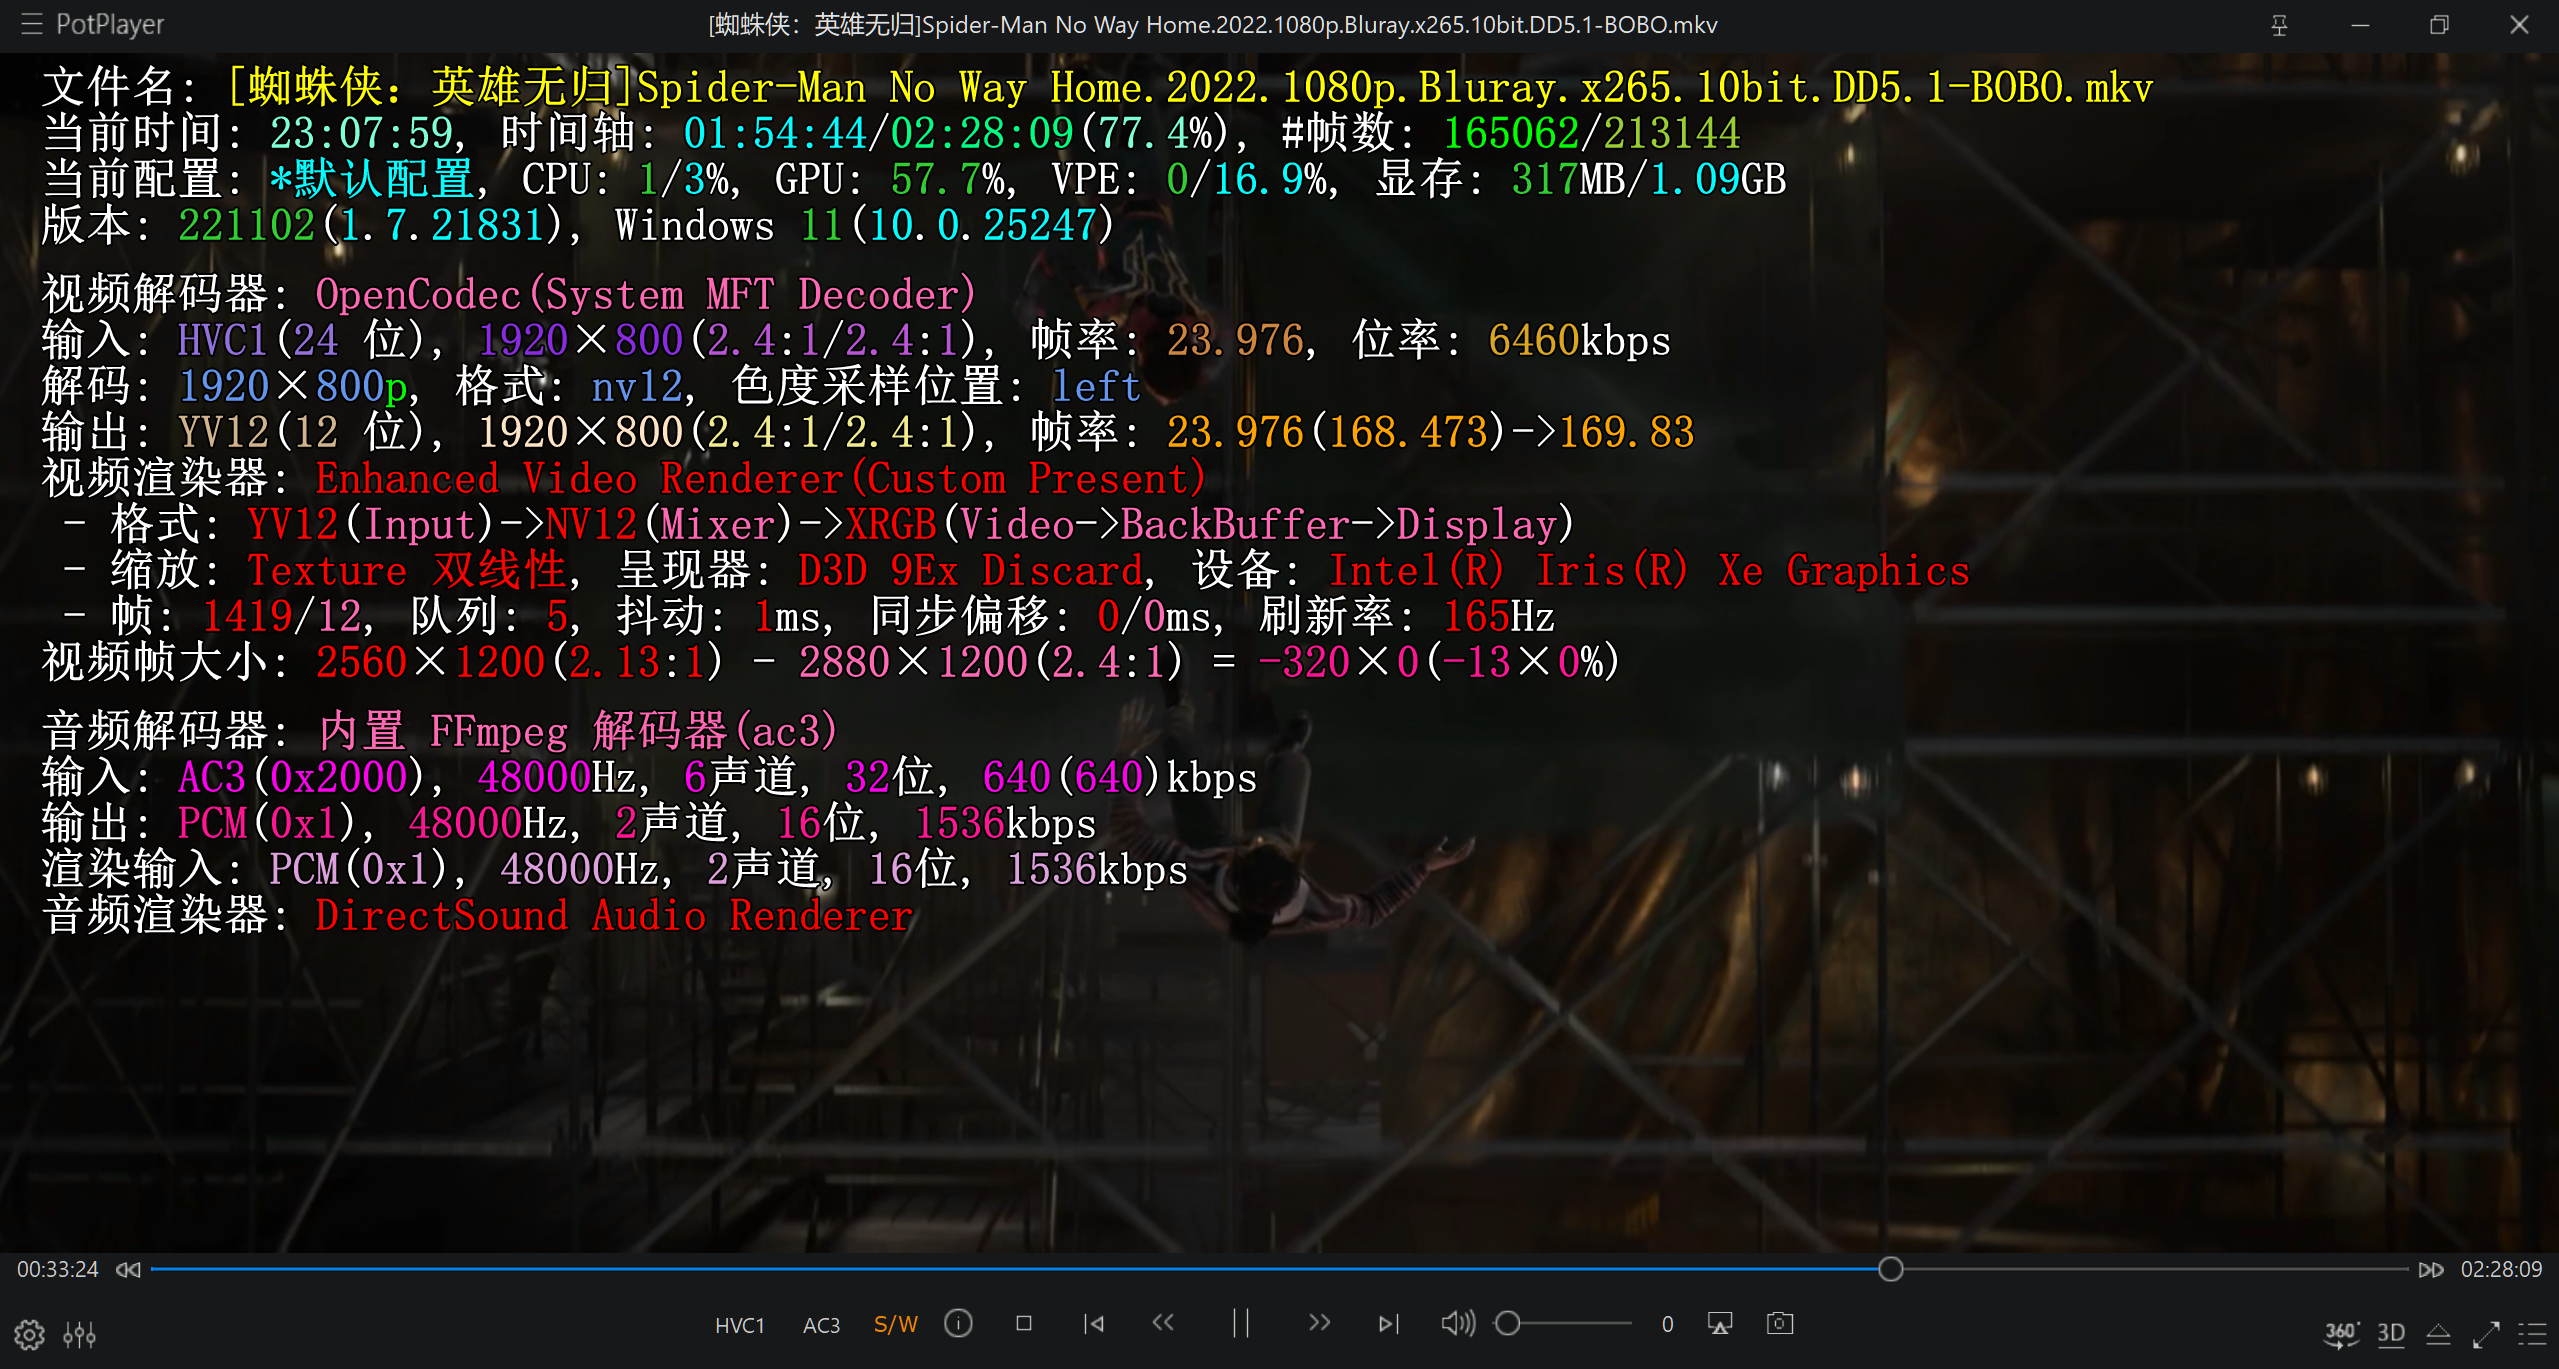Click the volume slider track
The height and width of the screenshot is (1369, 2559).
pos(1562,1324)
